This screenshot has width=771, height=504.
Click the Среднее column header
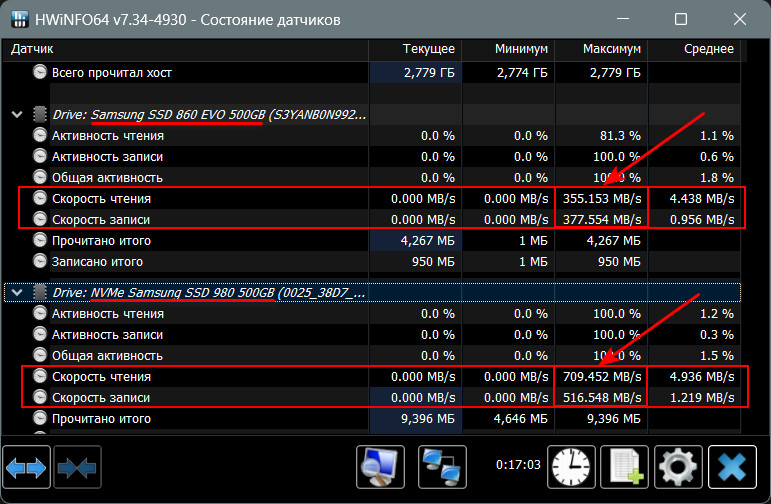pos(694,49)
